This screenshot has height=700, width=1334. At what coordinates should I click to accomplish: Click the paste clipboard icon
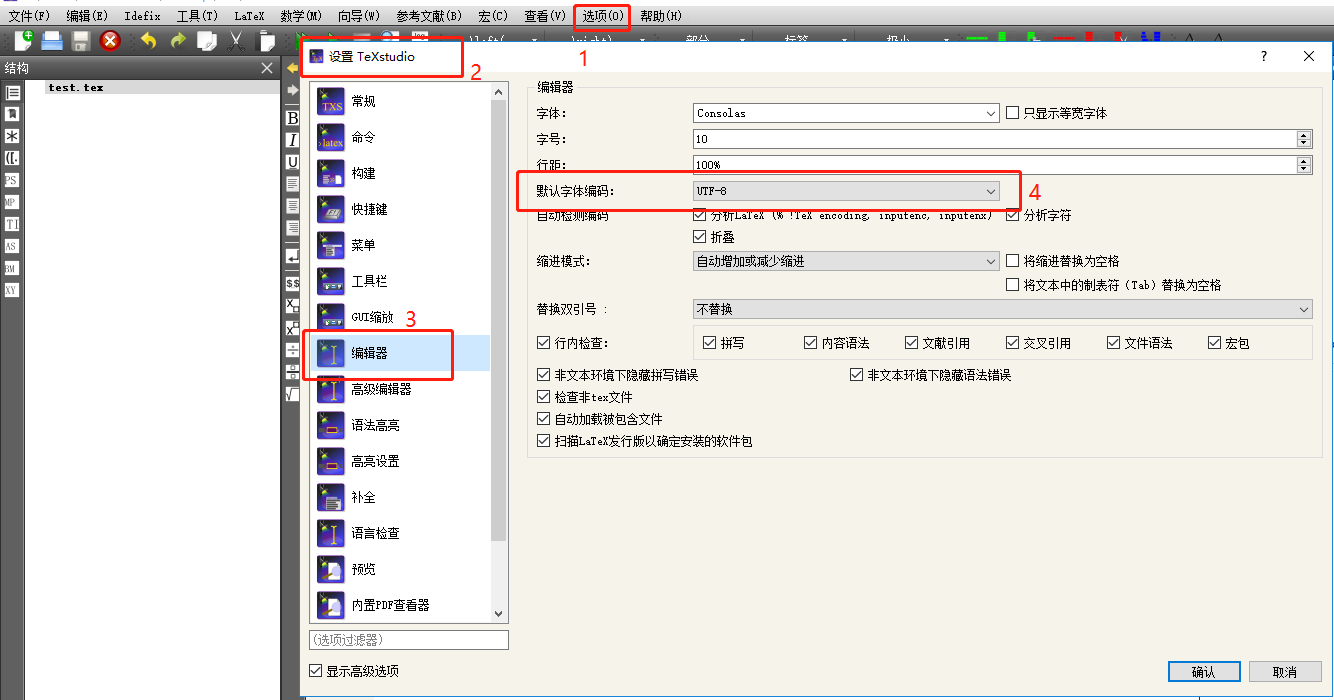(266, 40)
